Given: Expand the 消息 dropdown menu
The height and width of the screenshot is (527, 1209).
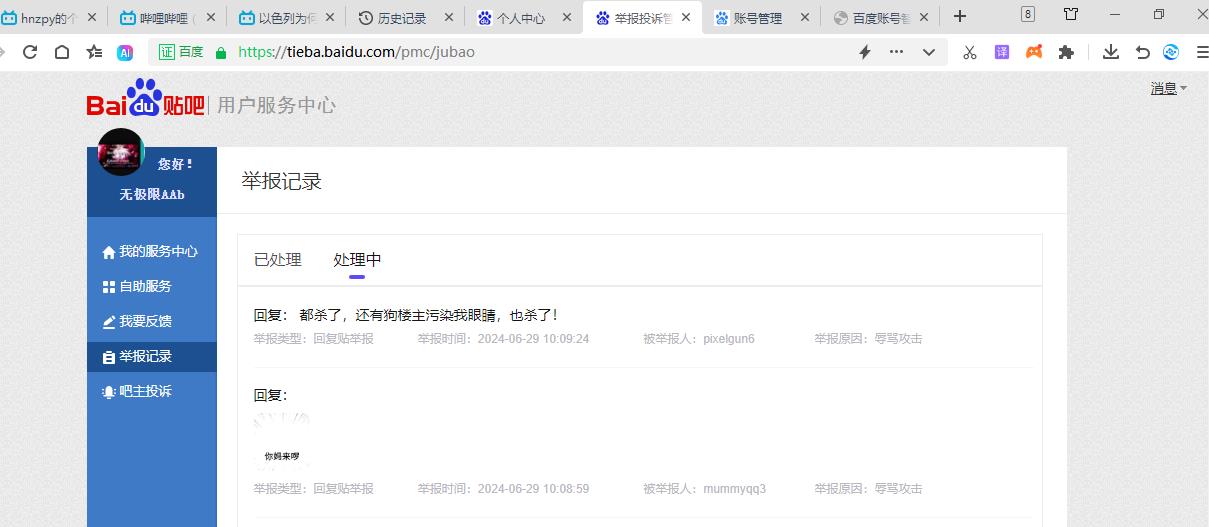Looking at the screenshot, I should (1168, 89).
